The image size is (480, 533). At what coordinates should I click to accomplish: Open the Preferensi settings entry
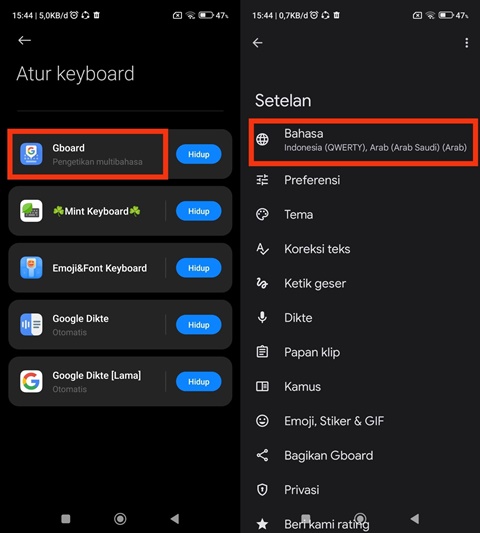[360, 180]
